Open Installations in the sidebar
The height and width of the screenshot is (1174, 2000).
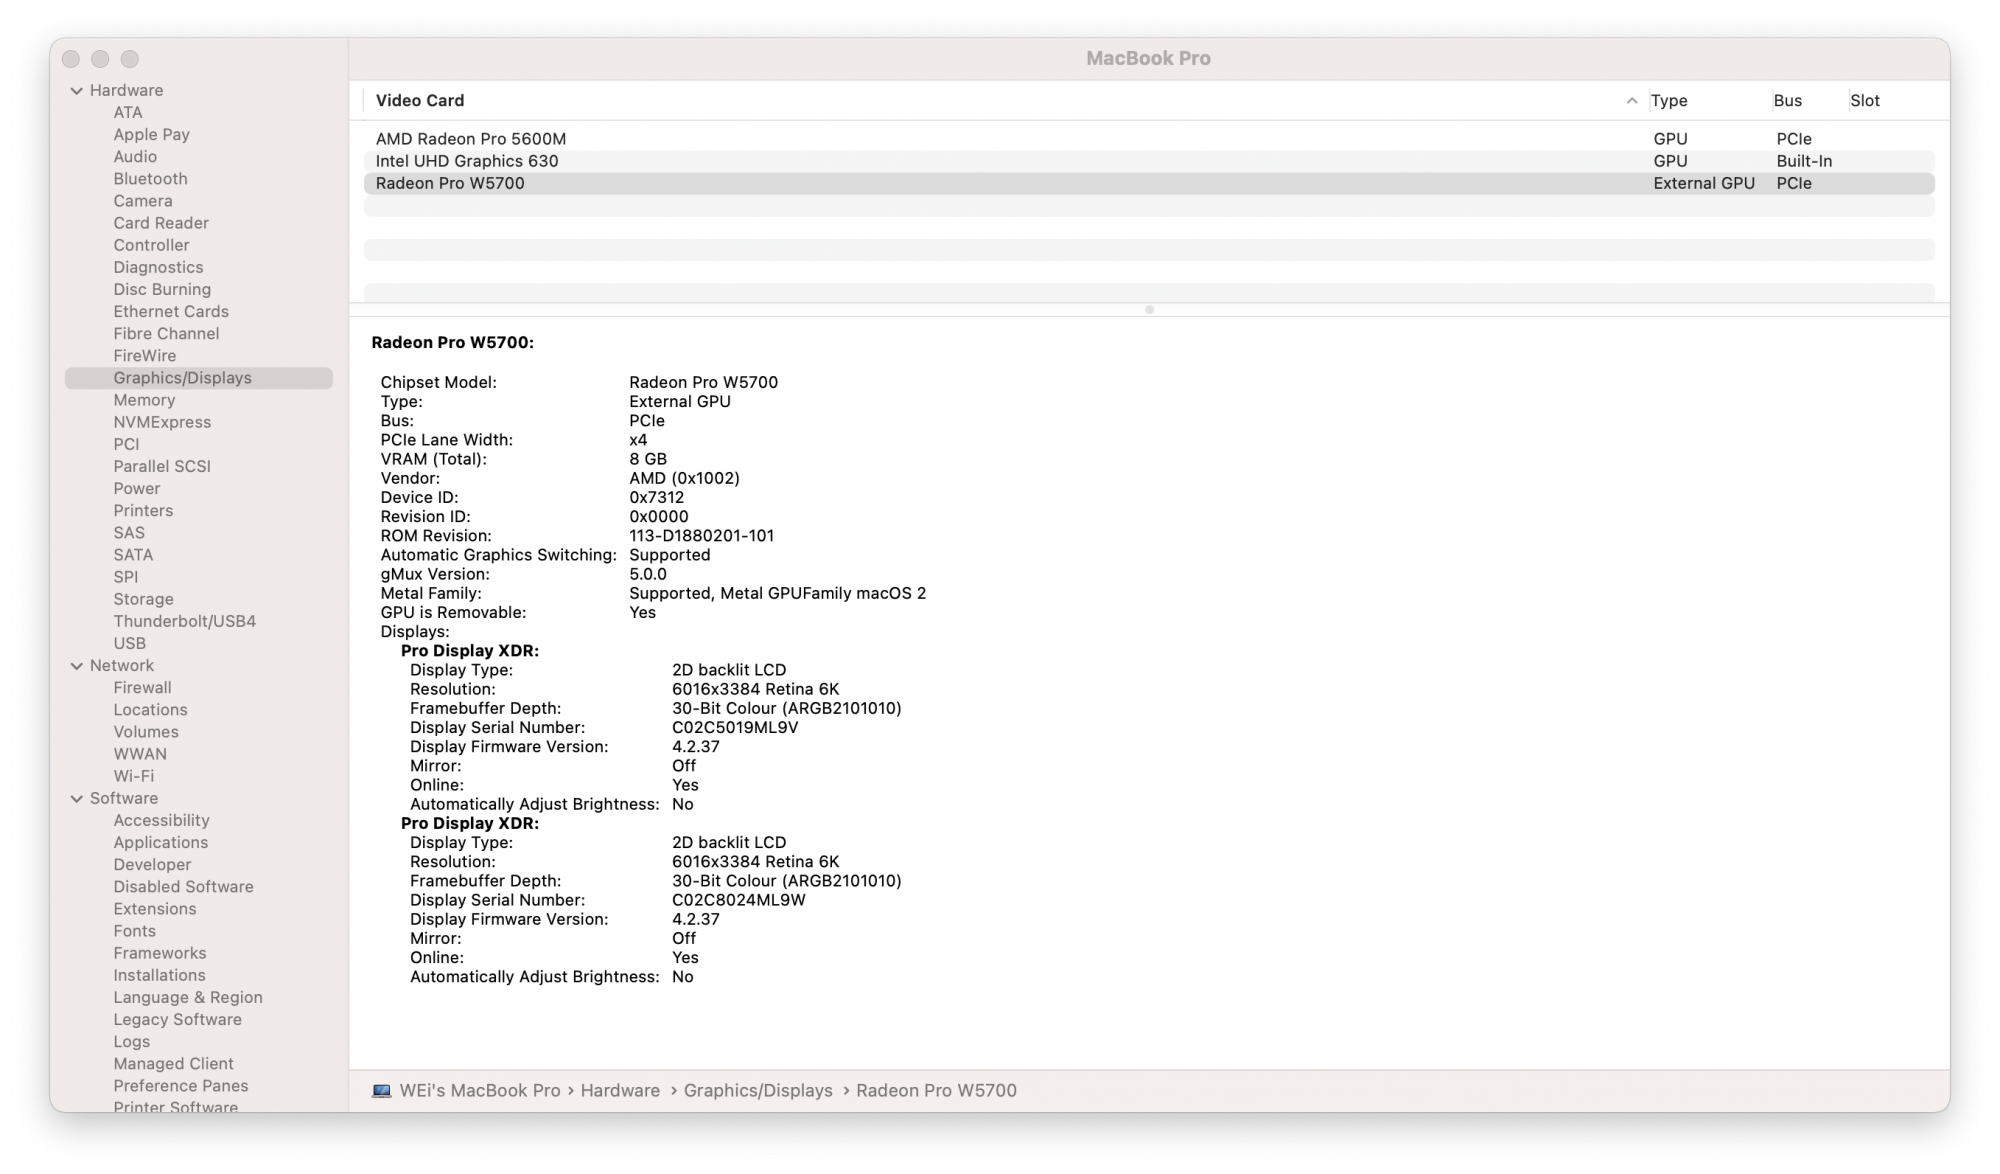[x=159, y=975]
